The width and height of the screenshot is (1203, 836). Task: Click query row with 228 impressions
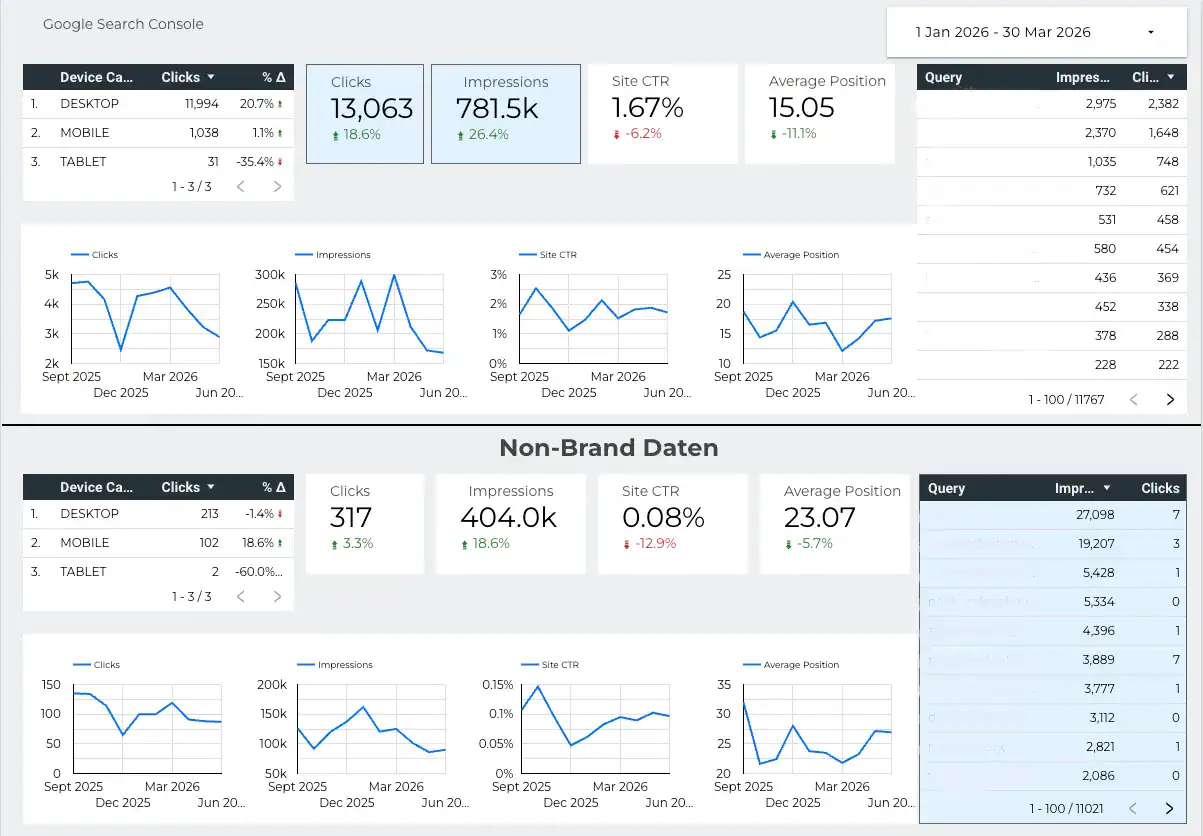(1052, 365)
